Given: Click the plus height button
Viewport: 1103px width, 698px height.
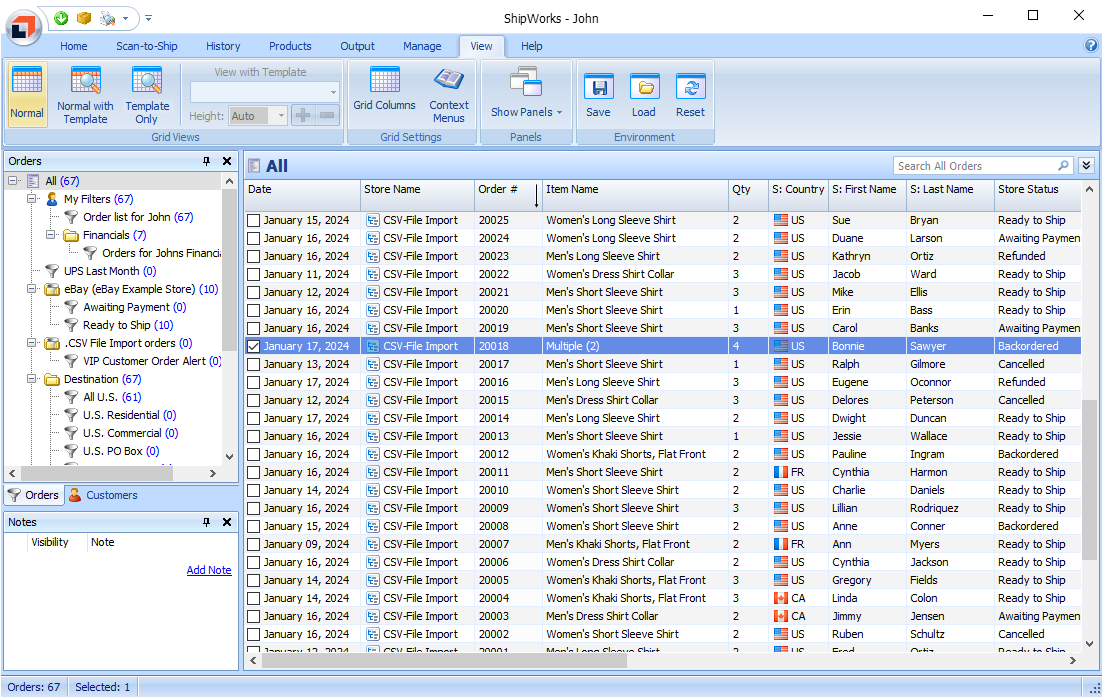Looking at the screenshot, I should pyautogui.click(x=302, y=115).
